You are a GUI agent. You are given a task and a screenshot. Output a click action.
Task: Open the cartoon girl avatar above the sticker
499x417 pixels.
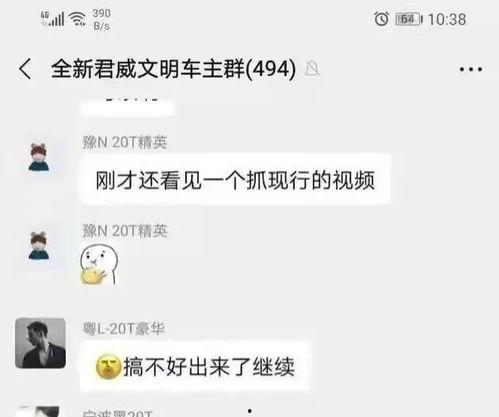(39, 245)
